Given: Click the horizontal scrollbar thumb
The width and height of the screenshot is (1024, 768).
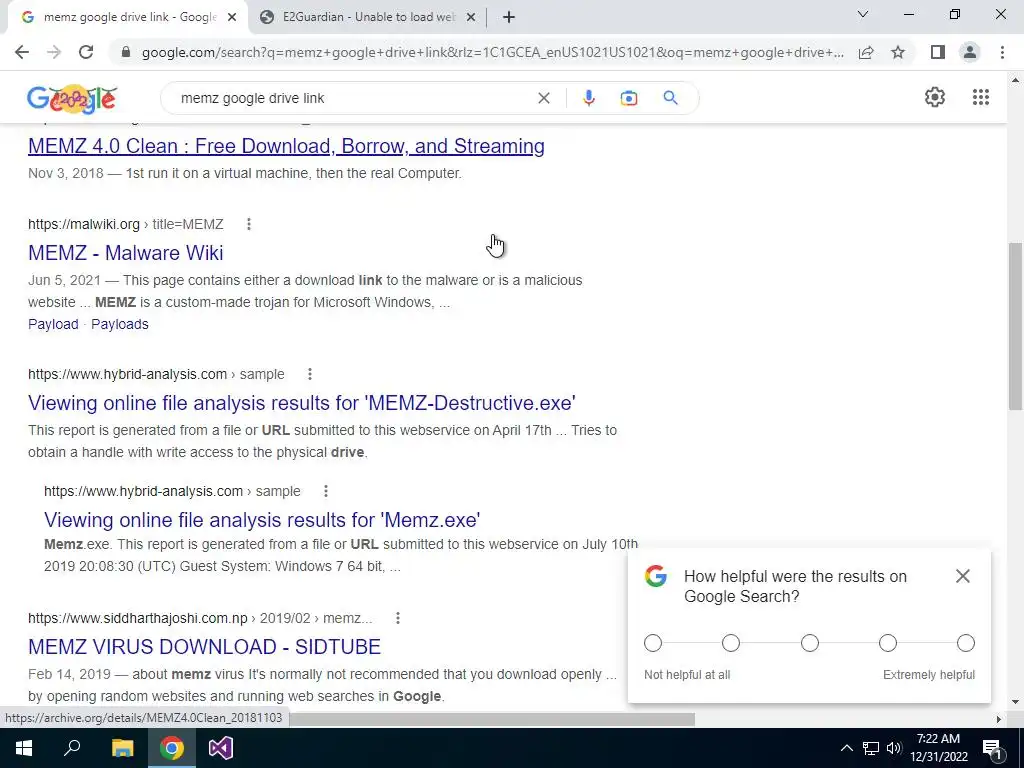Looking at the screenshot, I should [492, 719].
